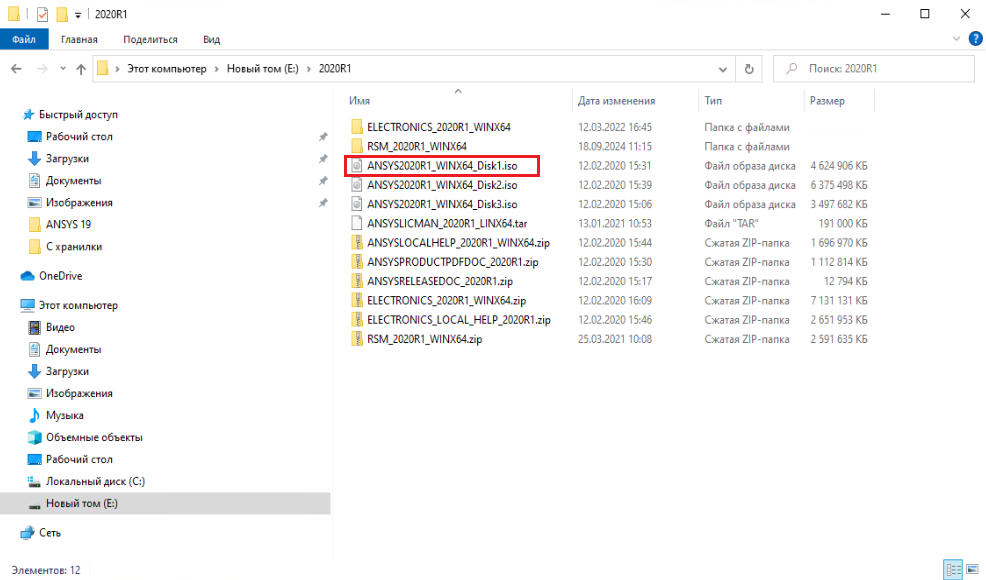The width and height of the screenshot is (986, 580).
Task: Open Музыка in navigation pane
Action: [x=64, y=415]
